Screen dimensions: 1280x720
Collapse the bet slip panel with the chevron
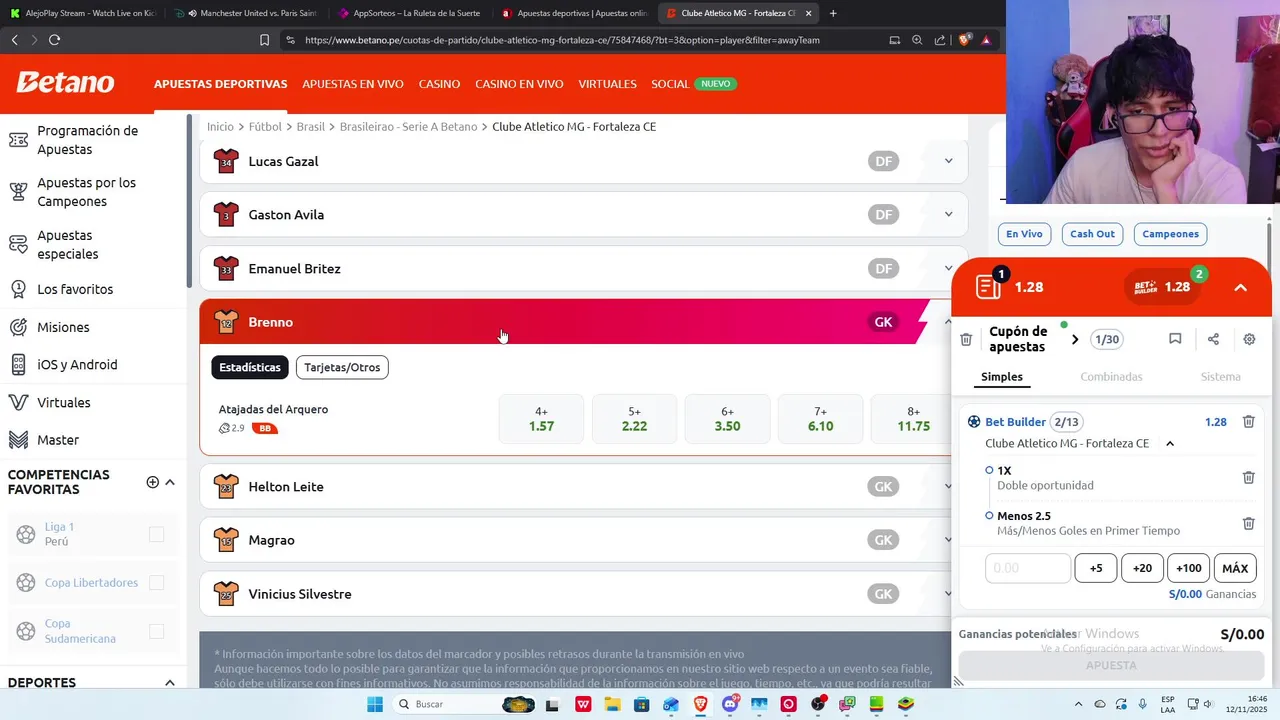pos(1240,287)
